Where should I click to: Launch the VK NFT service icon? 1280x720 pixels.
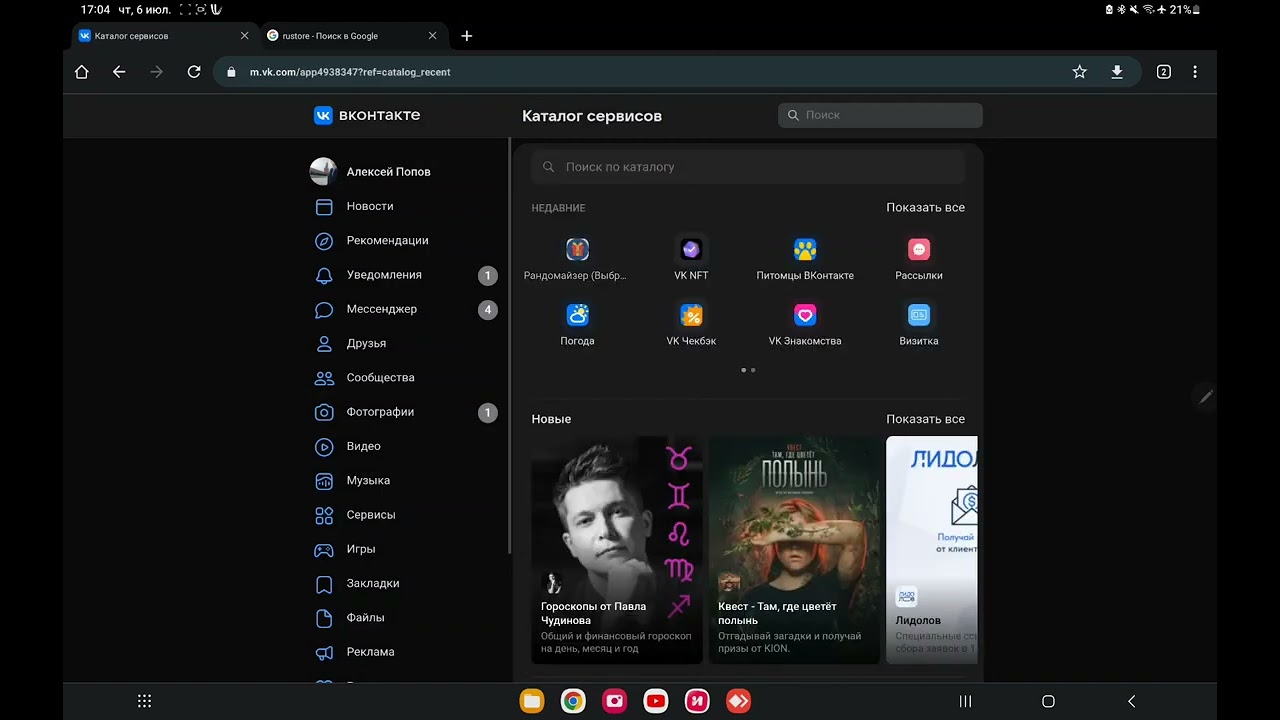[x=691, y=250]
